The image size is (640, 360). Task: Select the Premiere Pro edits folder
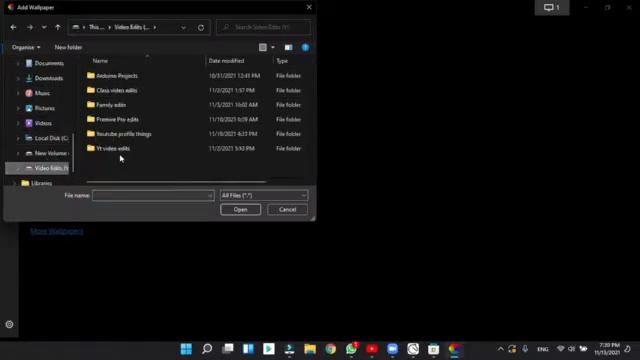click(x=113, y=119)
